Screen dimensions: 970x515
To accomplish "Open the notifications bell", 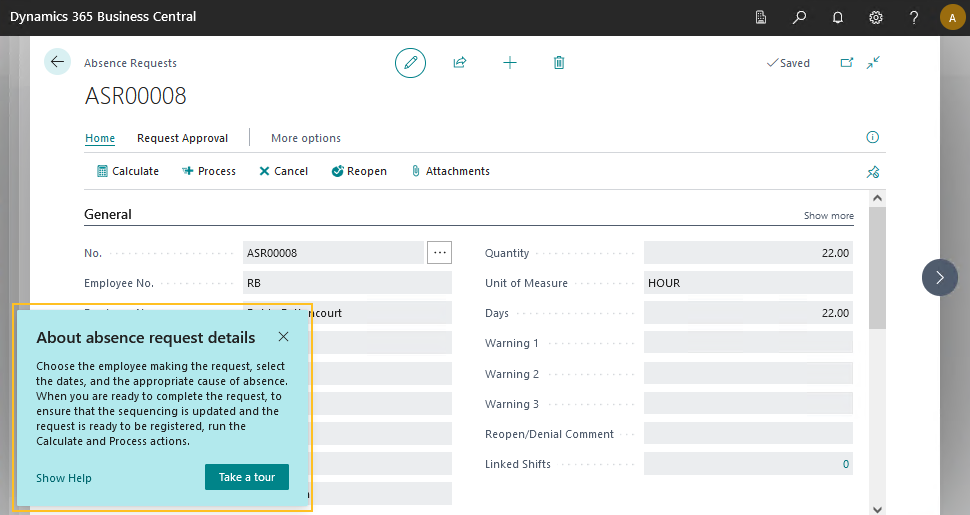I will 838,17.
